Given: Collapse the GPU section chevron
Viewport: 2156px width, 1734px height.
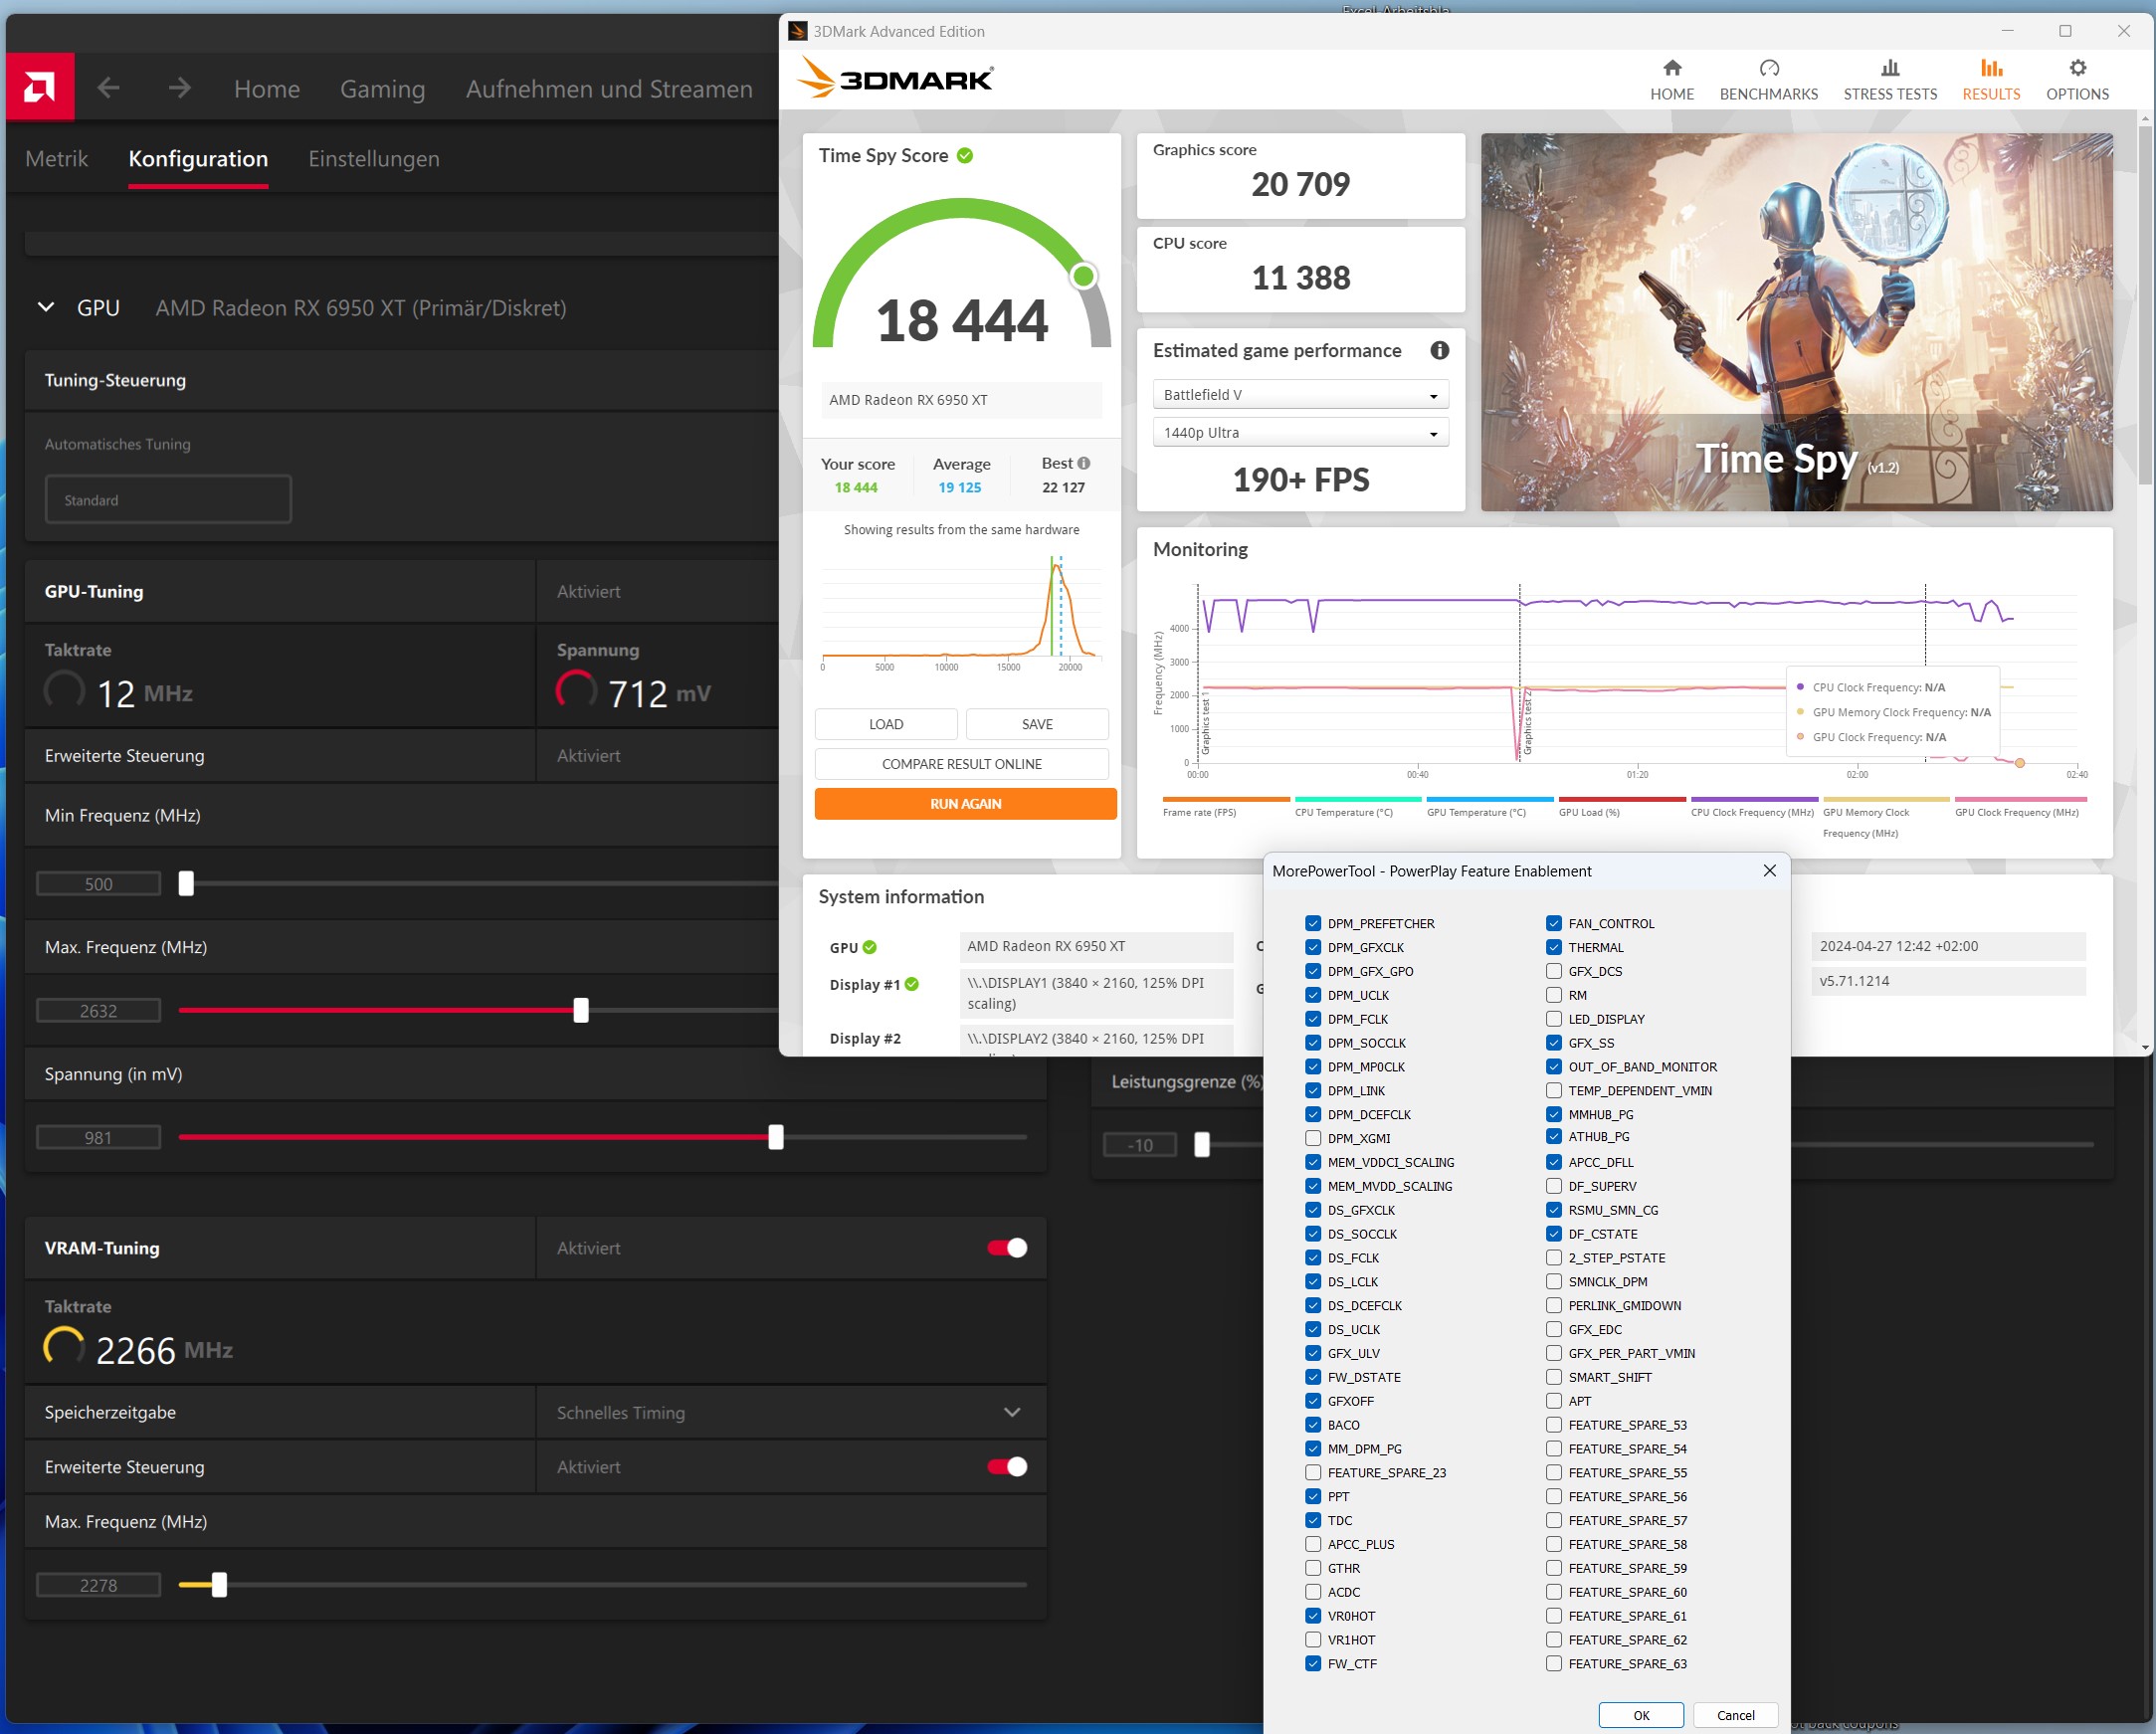Looking at the screenshot, I should [46, 307].
